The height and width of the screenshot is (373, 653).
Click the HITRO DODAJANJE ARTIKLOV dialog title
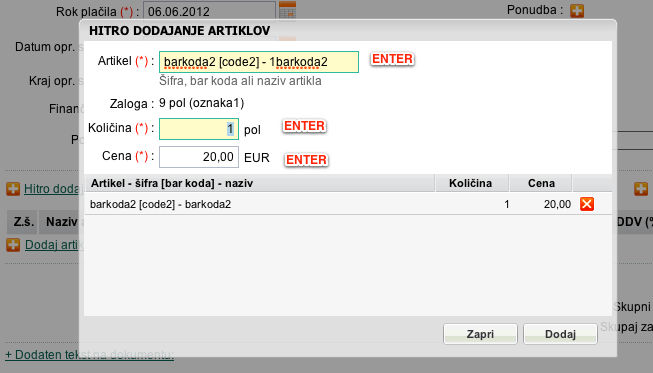click(x=179, y=31)
